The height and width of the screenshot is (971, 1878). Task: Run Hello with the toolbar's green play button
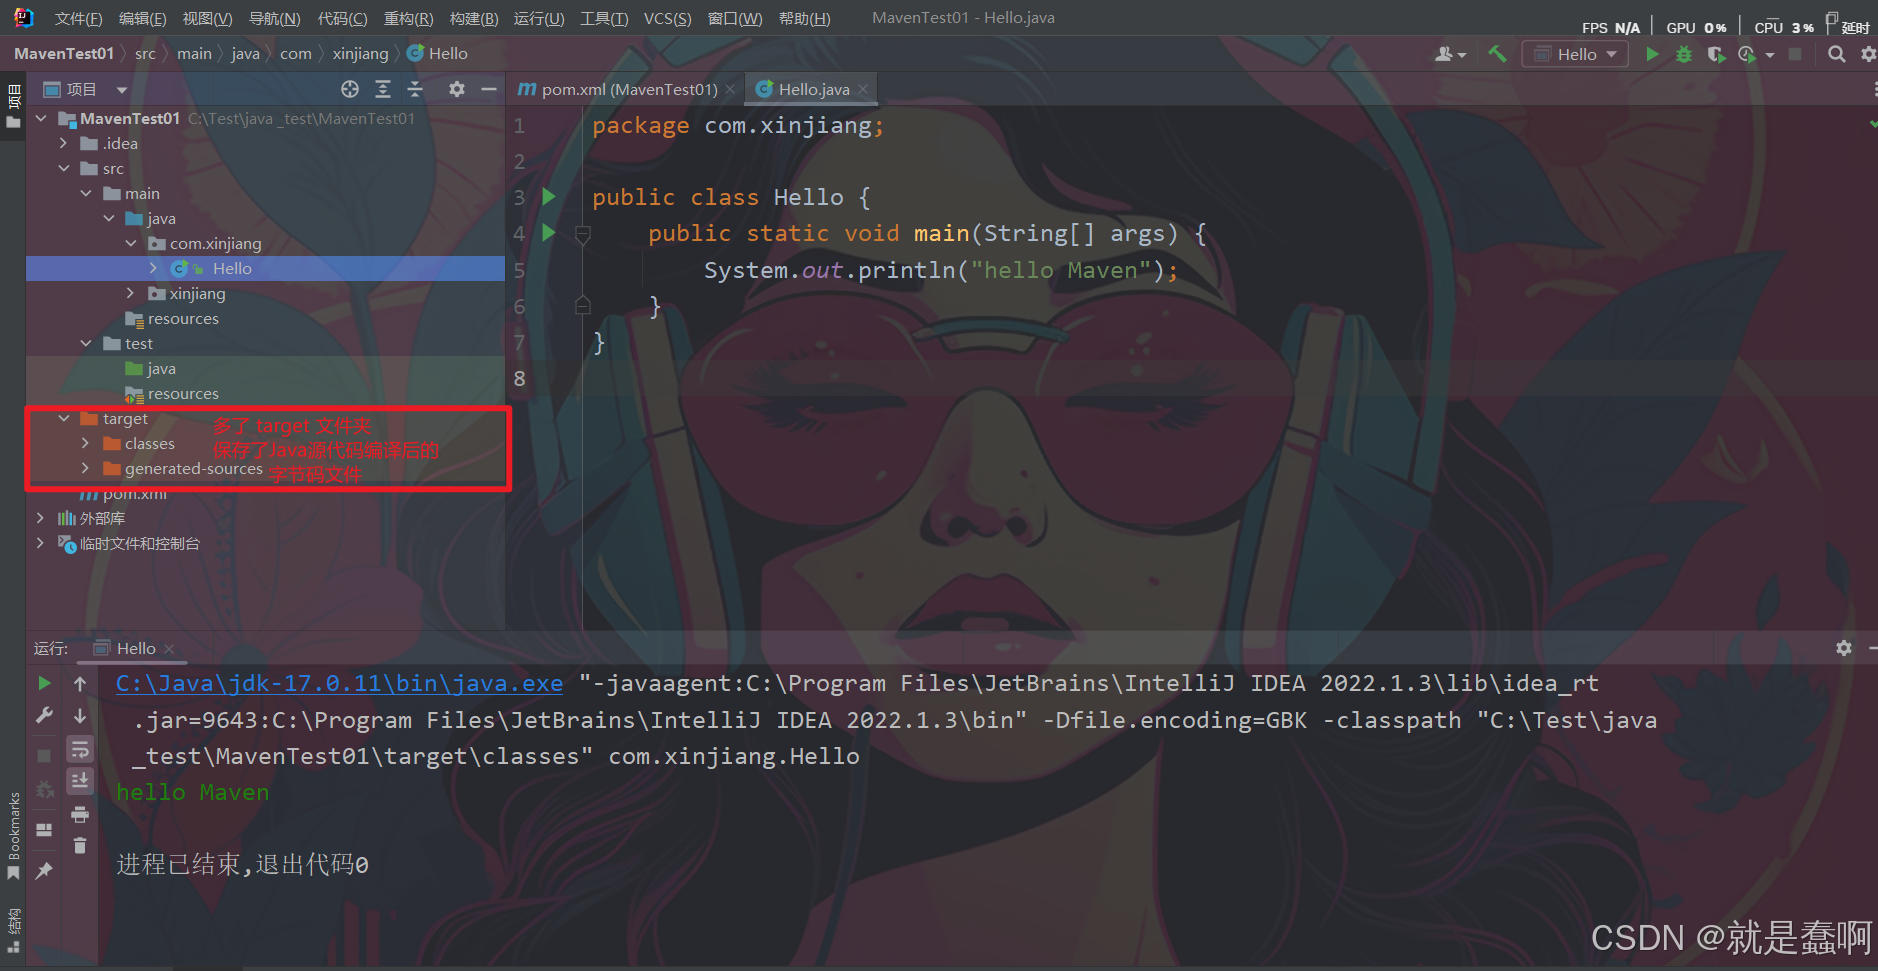(x=1652, y=54)
